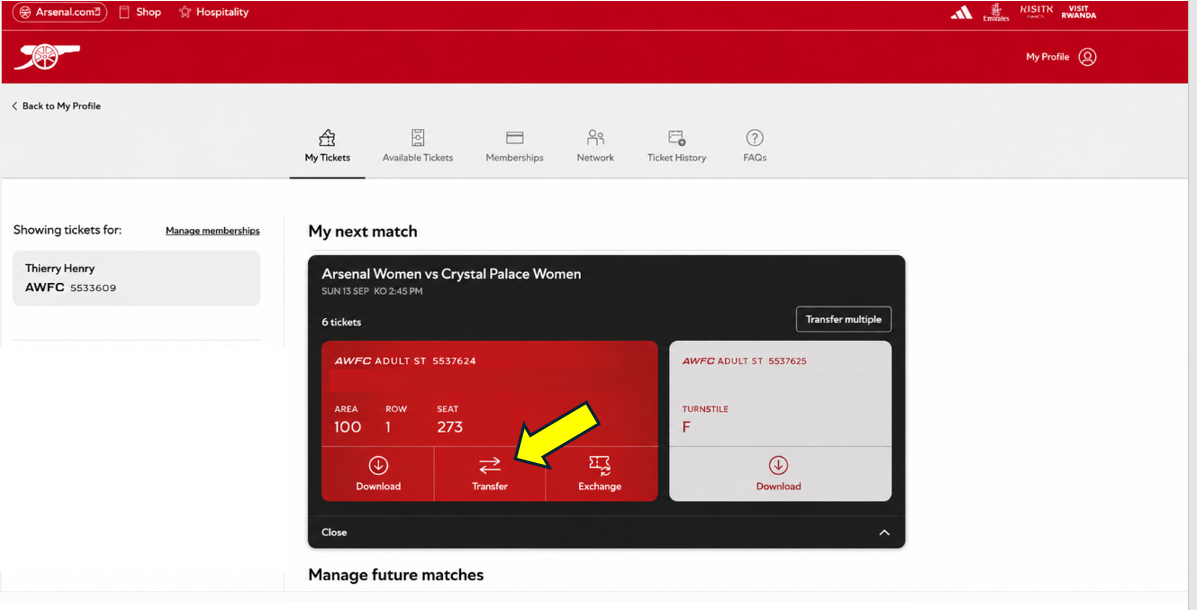Image resolution: width=1197 pixels, height=610 pixels.
Task: Open the FAQs tab
Action: pos(754,146)
